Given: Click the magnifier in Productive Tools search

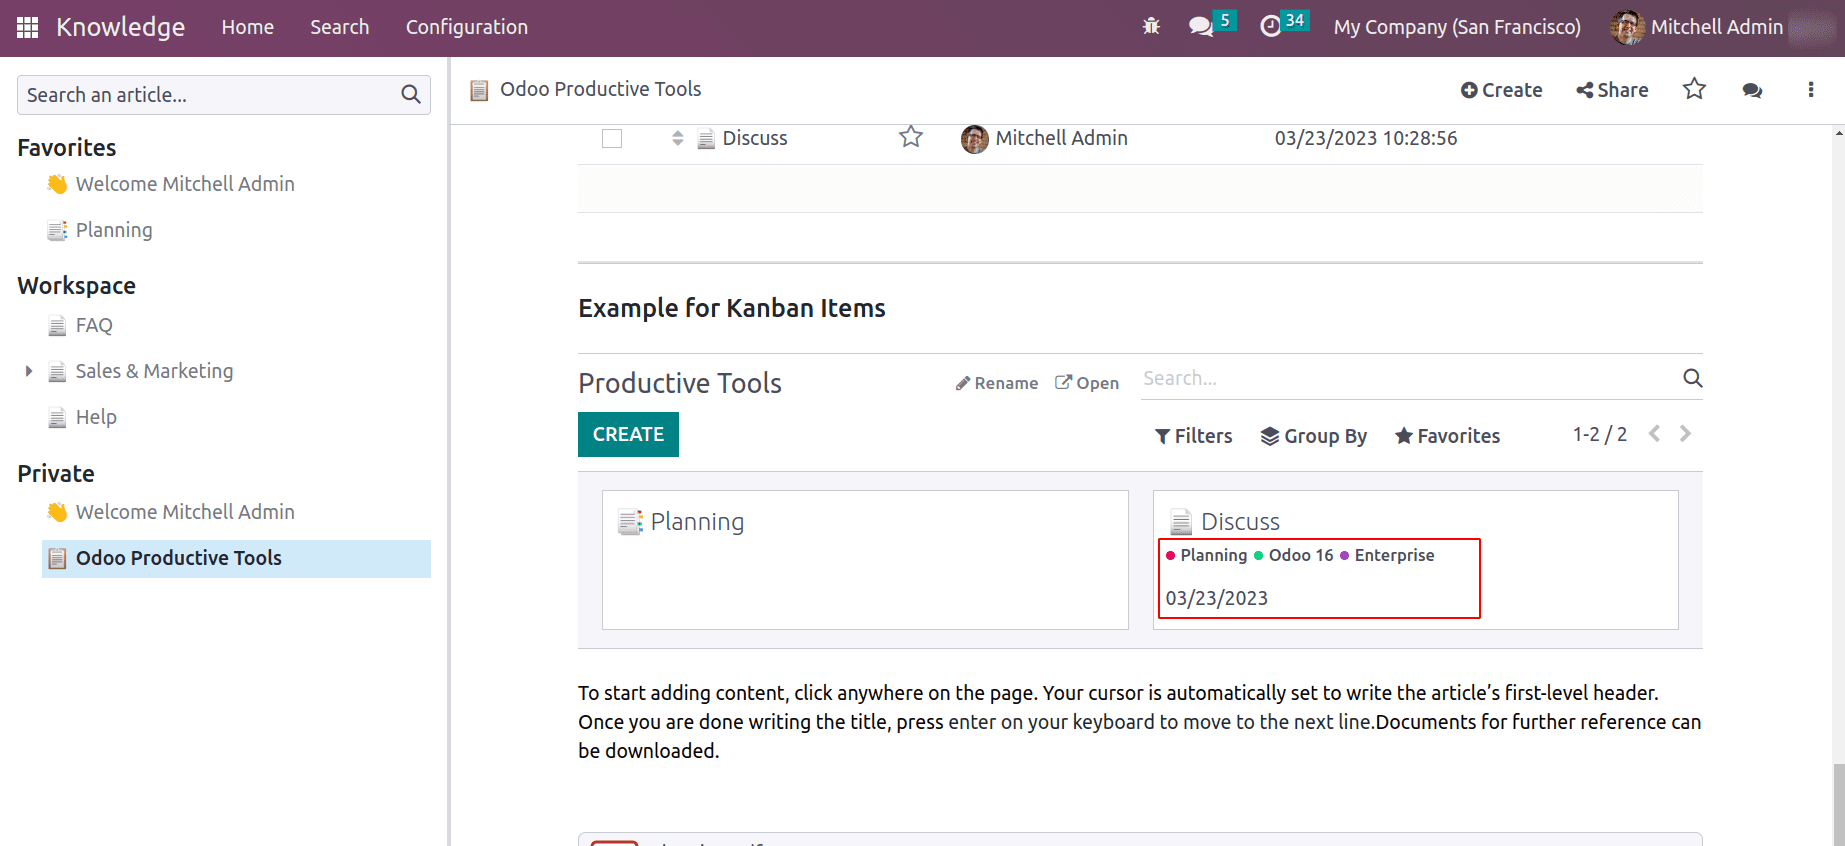Looking at the screenshot, I should [1692, 378].
